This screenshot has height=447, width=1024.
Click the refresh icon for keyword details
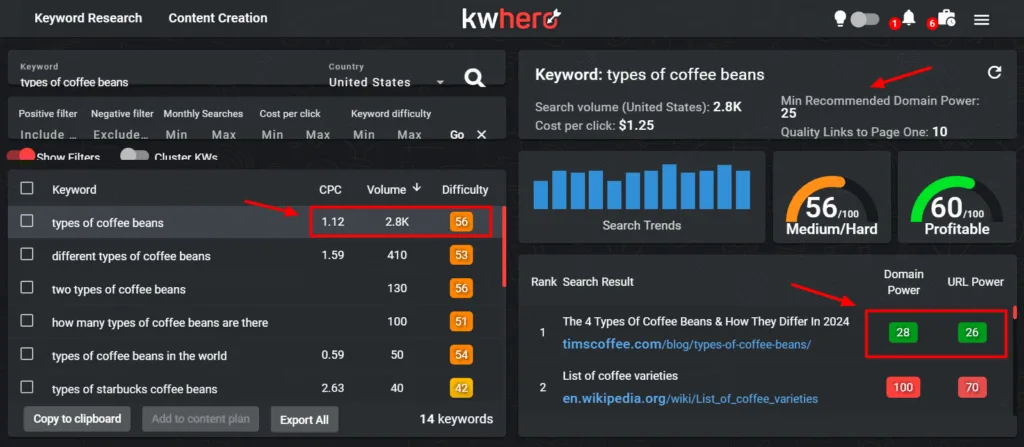pos(994,72)
